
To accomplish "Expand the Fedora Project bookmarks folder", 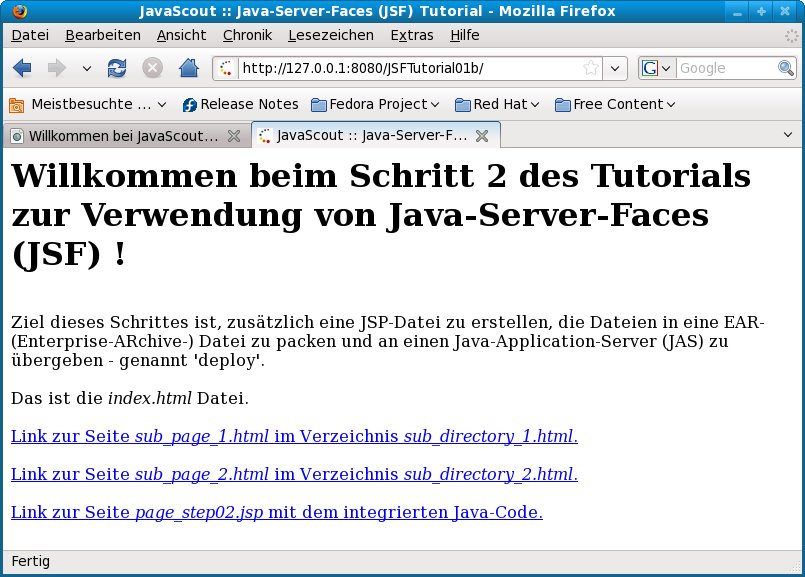I will [375, 104].
